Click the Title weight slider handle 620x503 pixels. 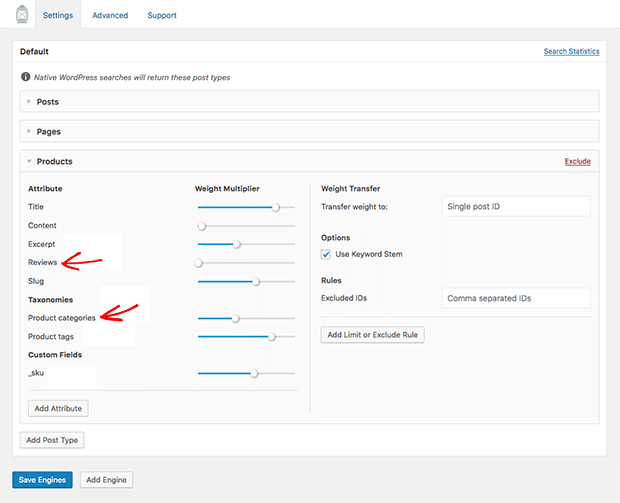coord(276,207)
